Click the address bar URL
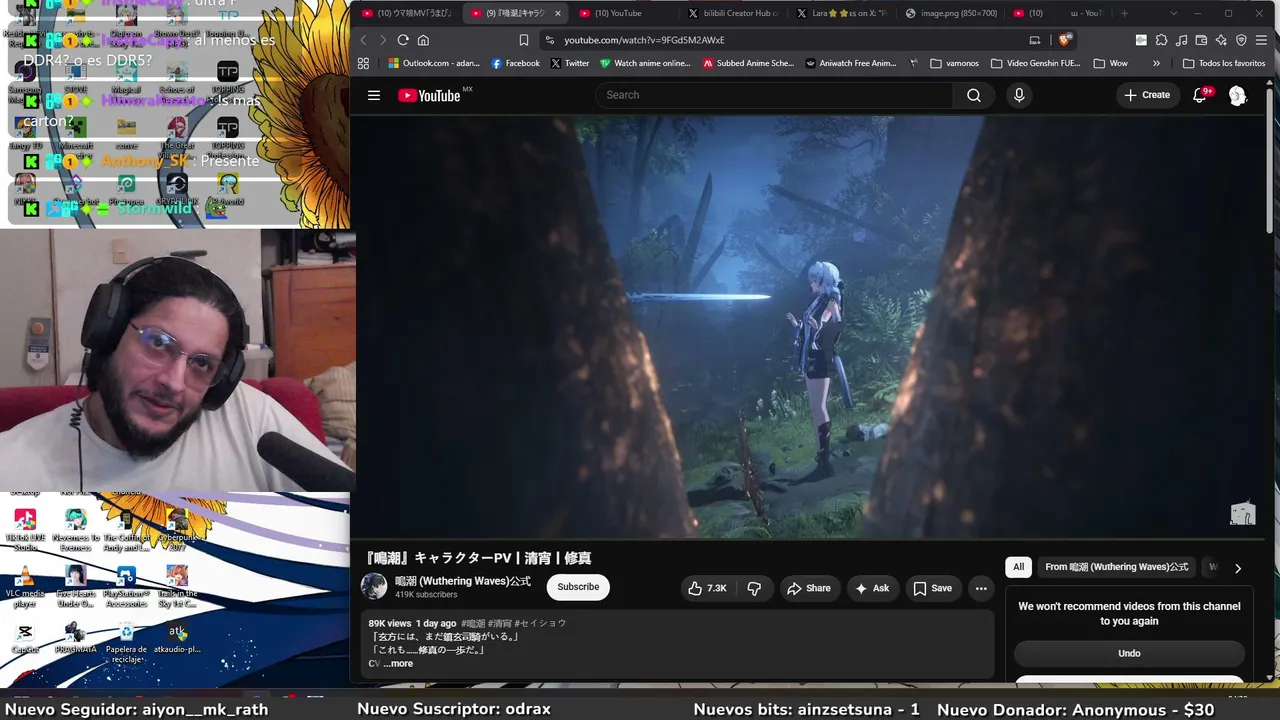Image resolution: width=1280 pixels, height=720 pixels. [644, 40]
